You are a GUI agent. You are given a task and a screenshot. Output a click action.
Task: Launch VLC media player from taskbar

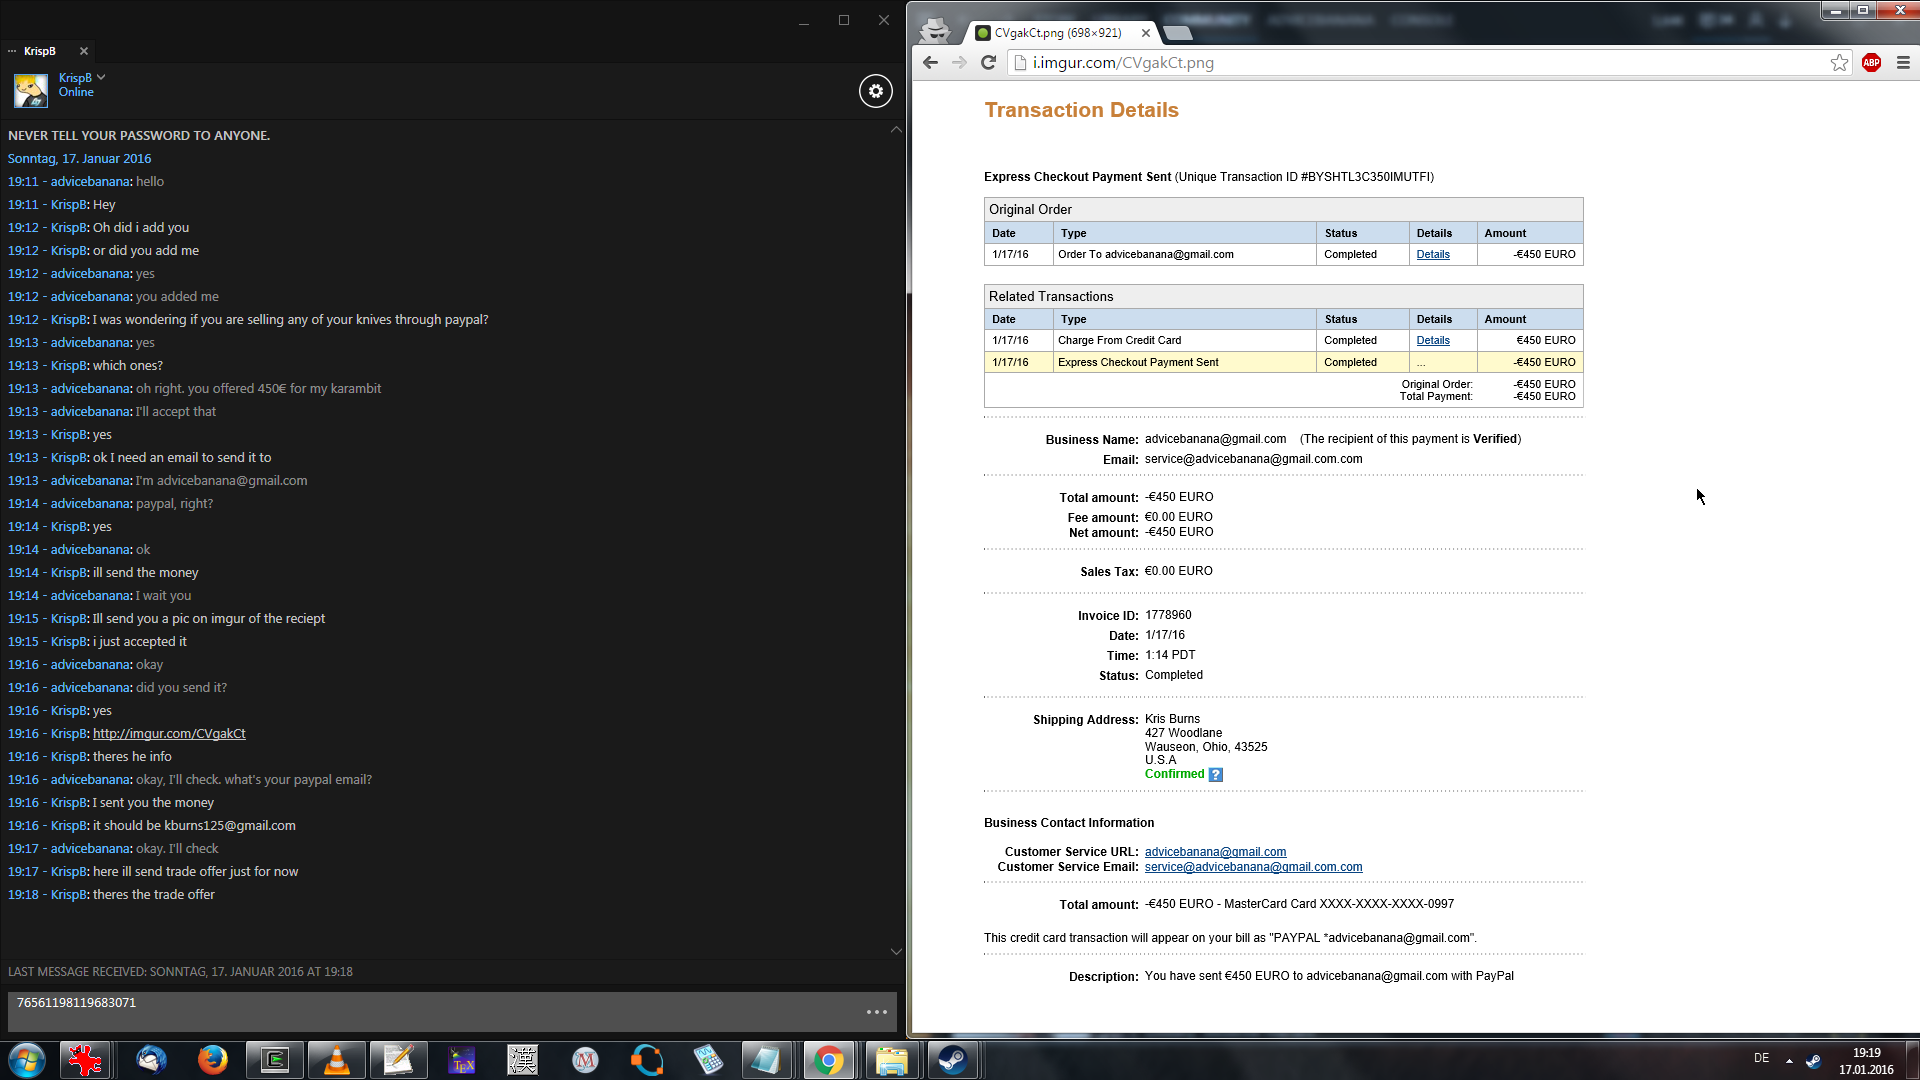coord(337,1059)
